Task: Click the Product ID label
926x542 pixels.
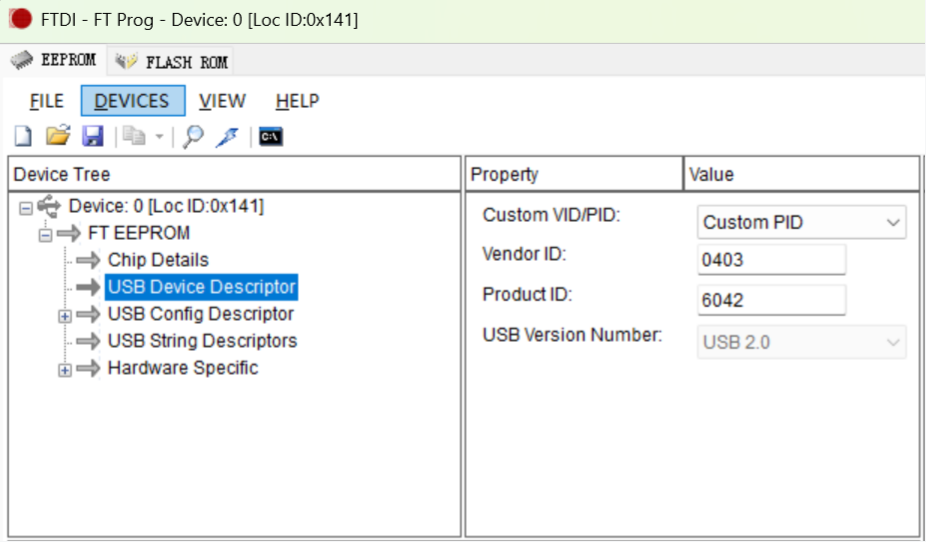Action: 527,294
